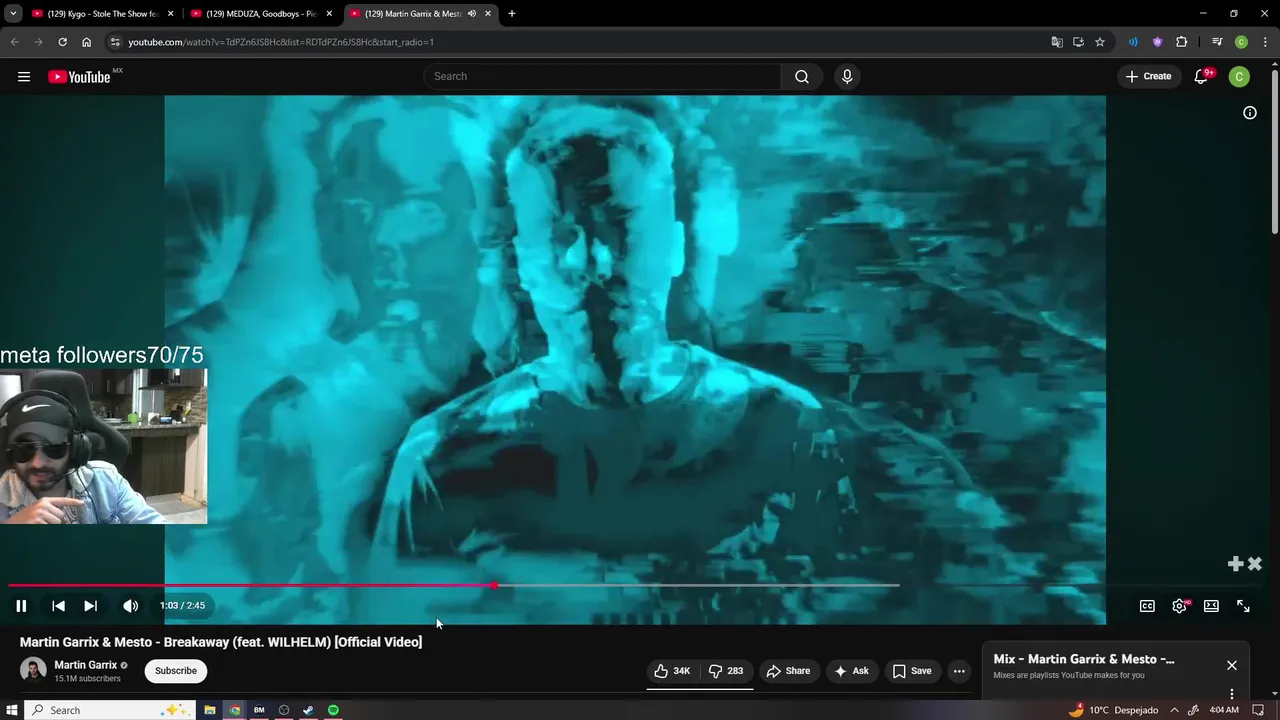Open Martin Garrix channel avatar
1280x720 pixels.
click(x=33, y=670)
